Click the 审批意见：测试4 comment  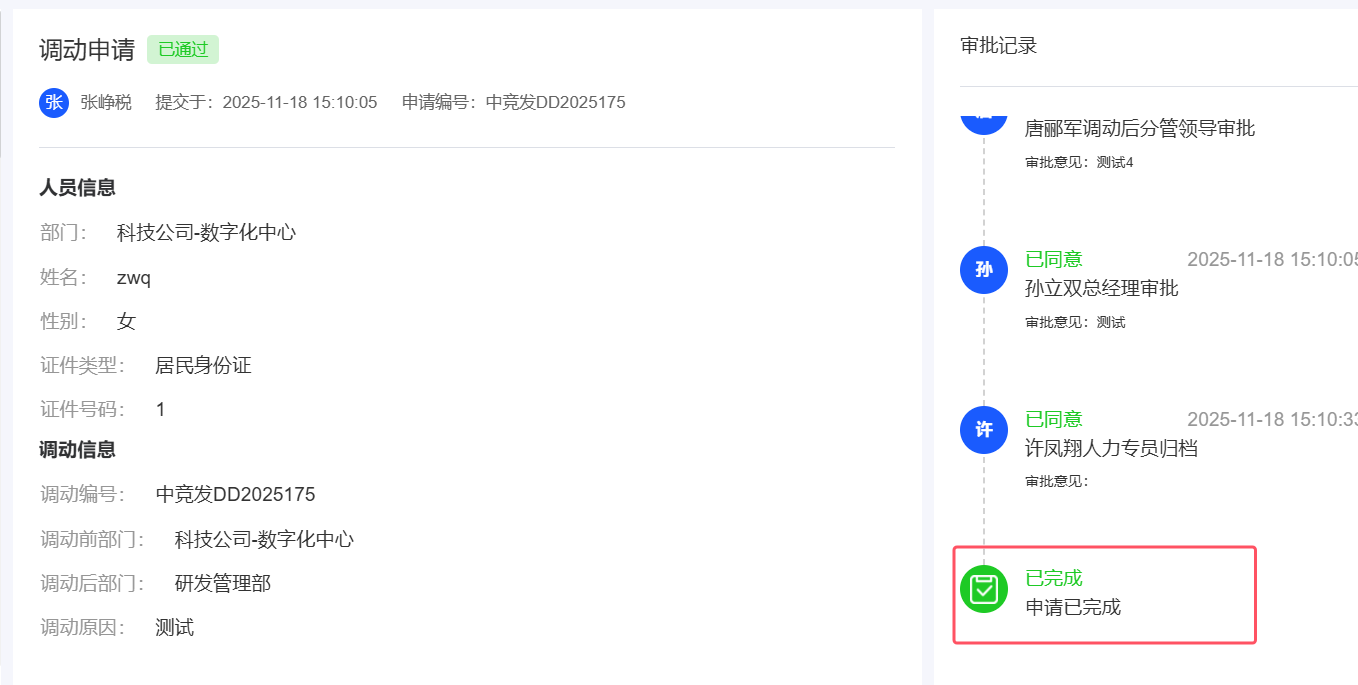click(x=1079, y=162)
